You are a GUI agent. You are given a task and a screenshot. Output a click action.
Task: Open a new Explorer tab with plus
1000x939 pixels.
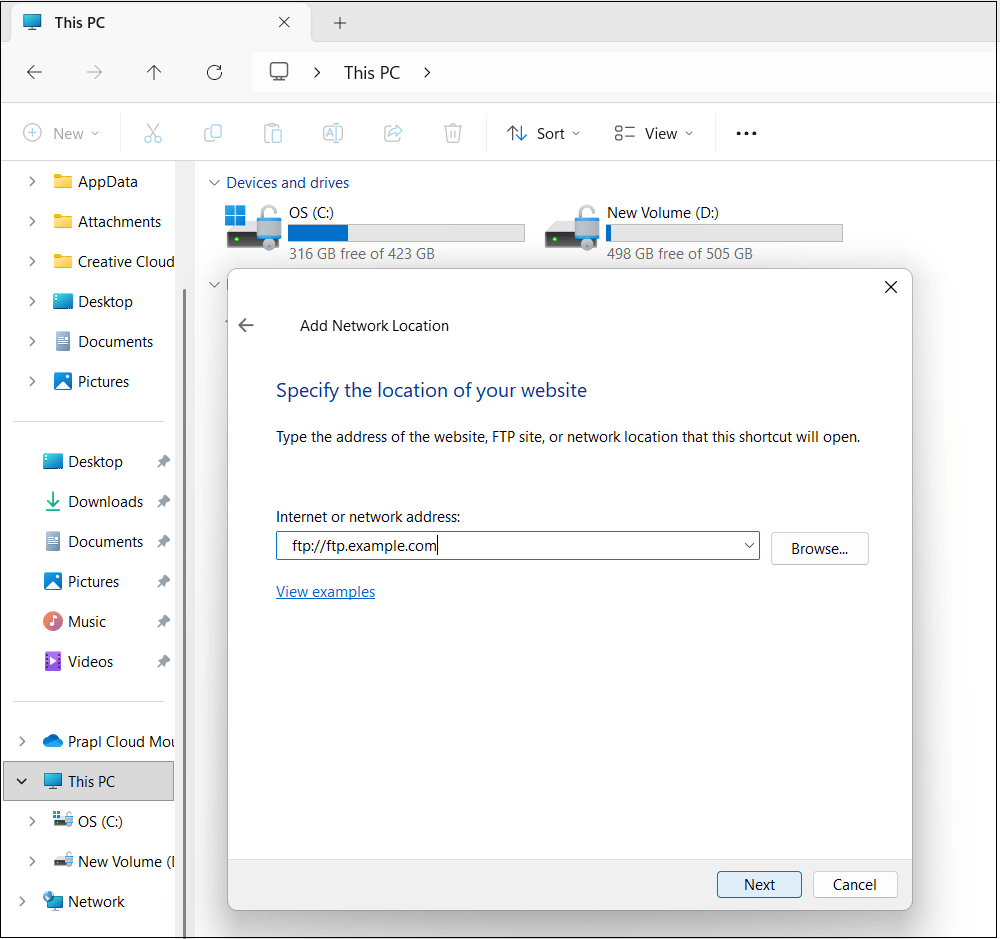(340, 23)
